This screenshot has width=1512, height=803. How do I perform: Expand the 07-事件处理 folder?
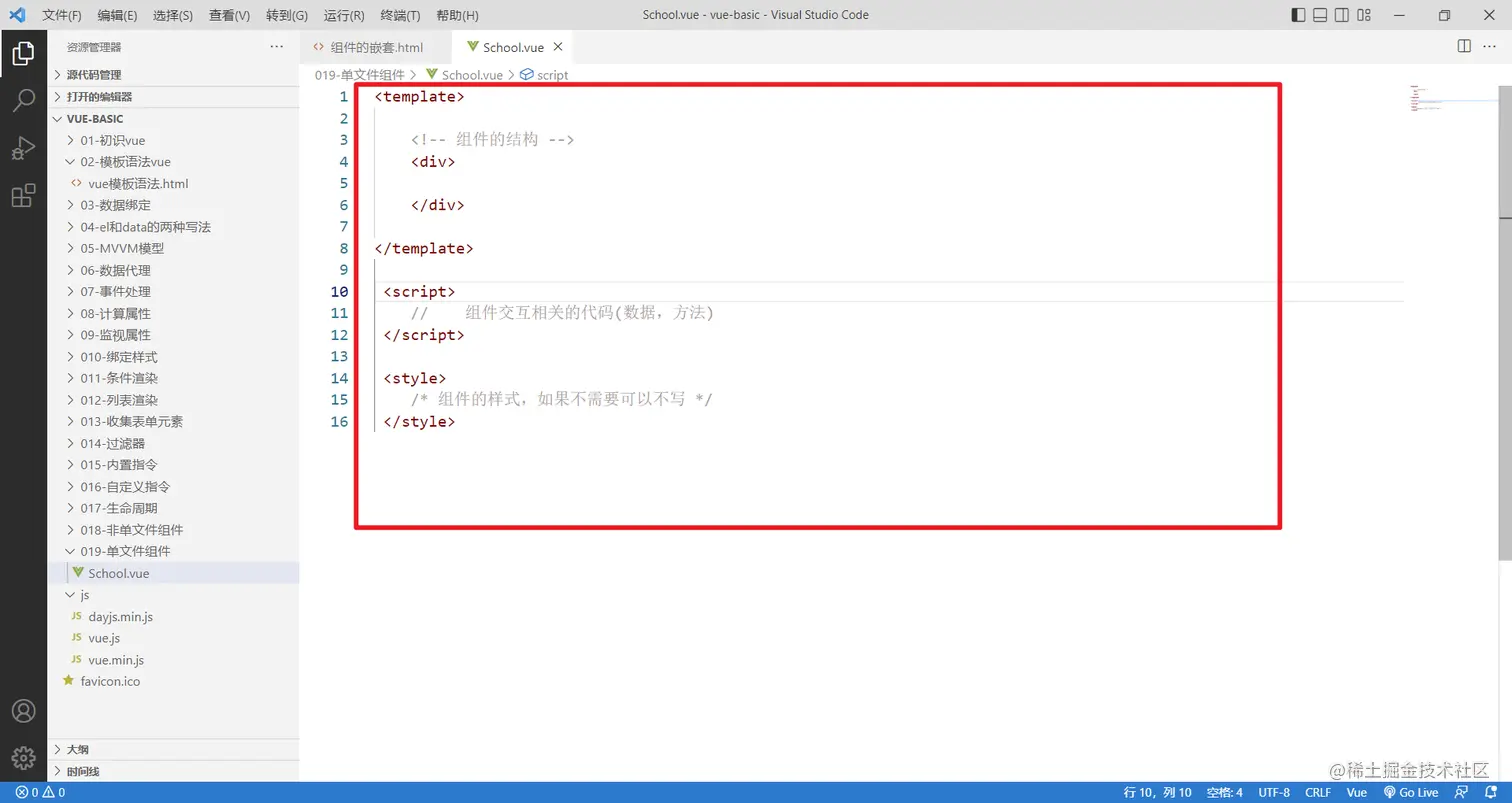pos(173,292)
